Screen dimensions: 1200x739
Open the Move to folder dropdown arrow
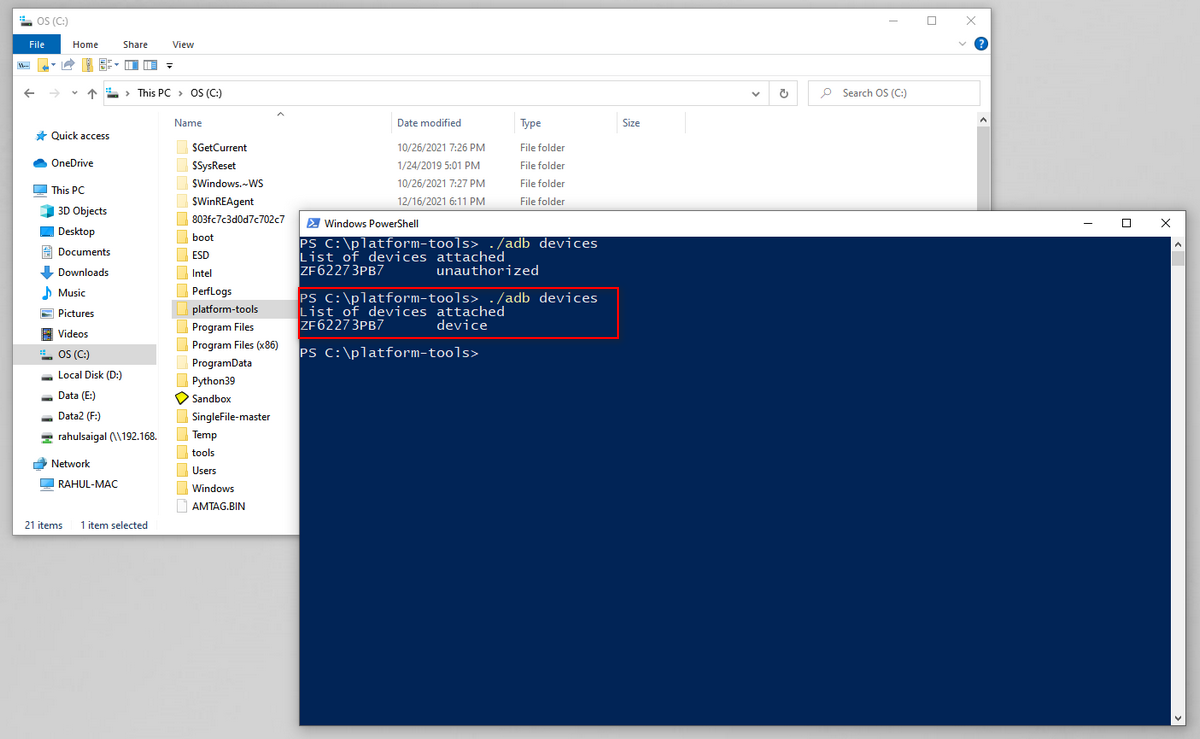(53, 65)
